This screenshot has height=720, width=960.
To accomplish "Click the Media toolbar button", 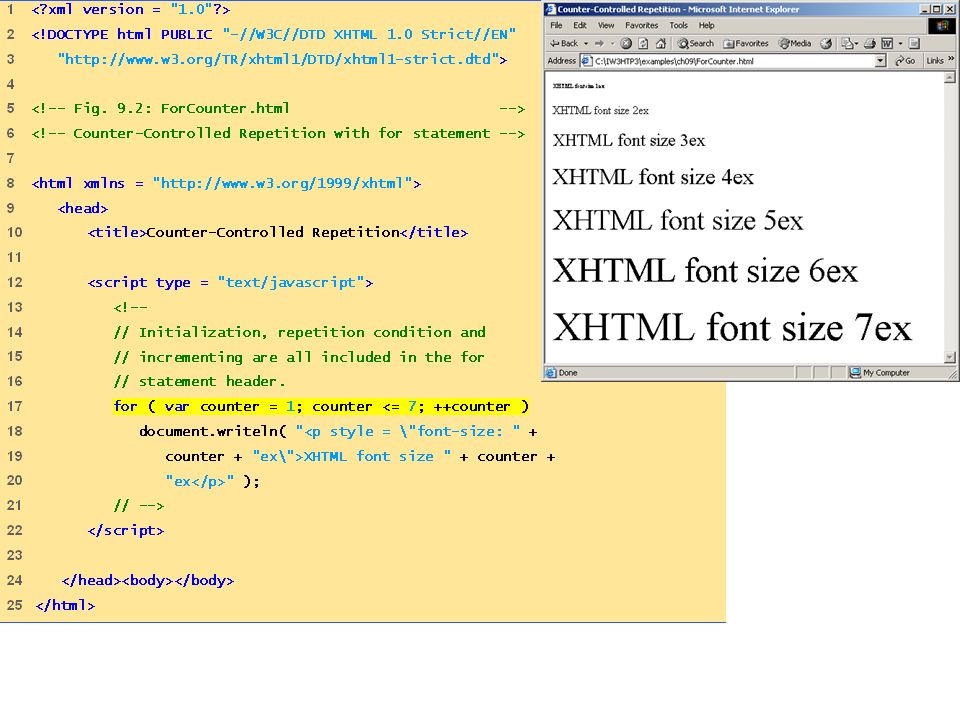I will pyautogui.click(x=795, y=43).
